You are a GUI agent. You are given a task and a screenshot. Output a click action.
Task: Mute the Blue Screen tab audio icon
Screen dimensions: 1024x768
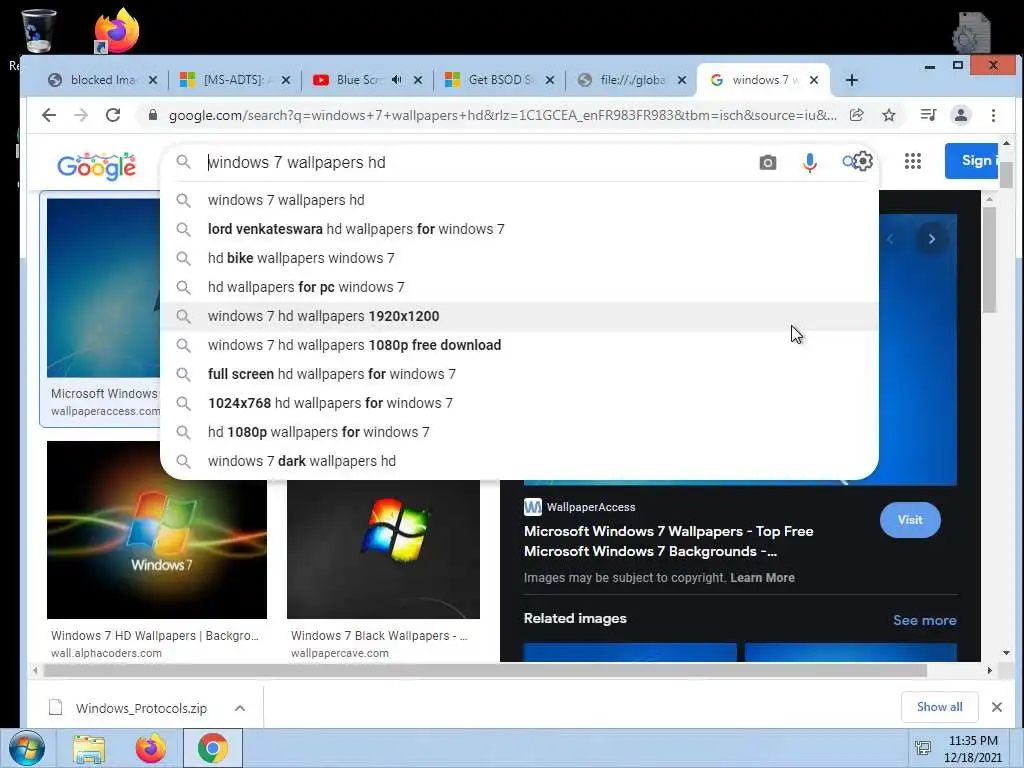click(x=396, y=80)
